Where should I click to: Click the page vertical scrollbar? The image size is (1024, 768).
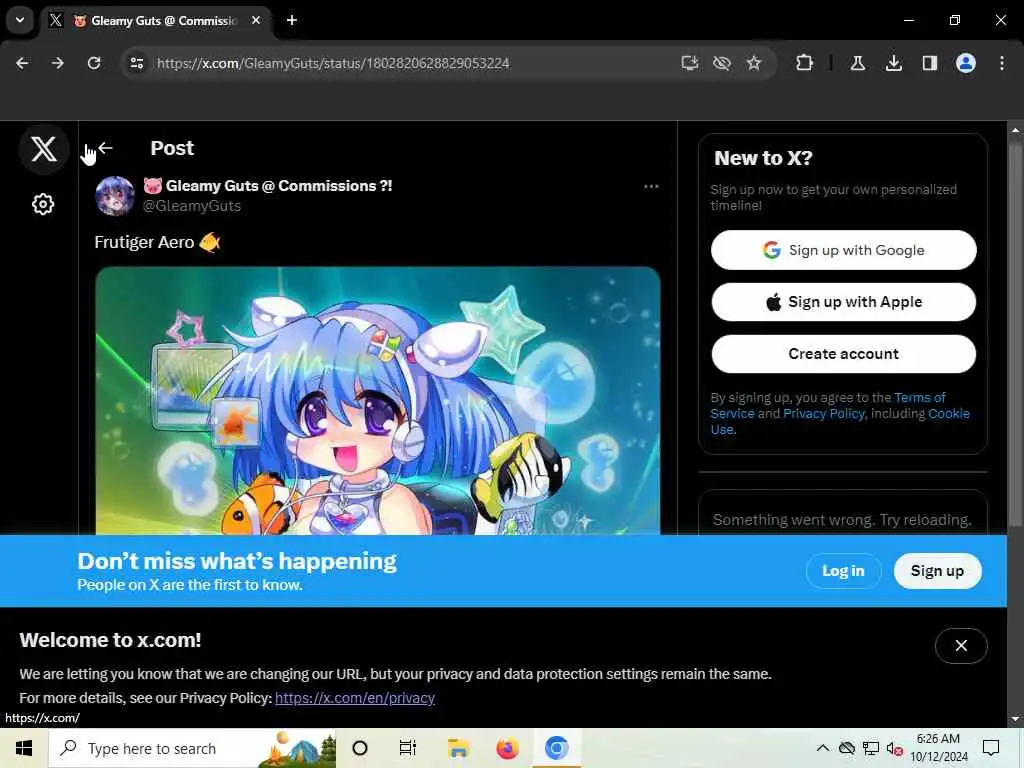[x=1015, y=333]
